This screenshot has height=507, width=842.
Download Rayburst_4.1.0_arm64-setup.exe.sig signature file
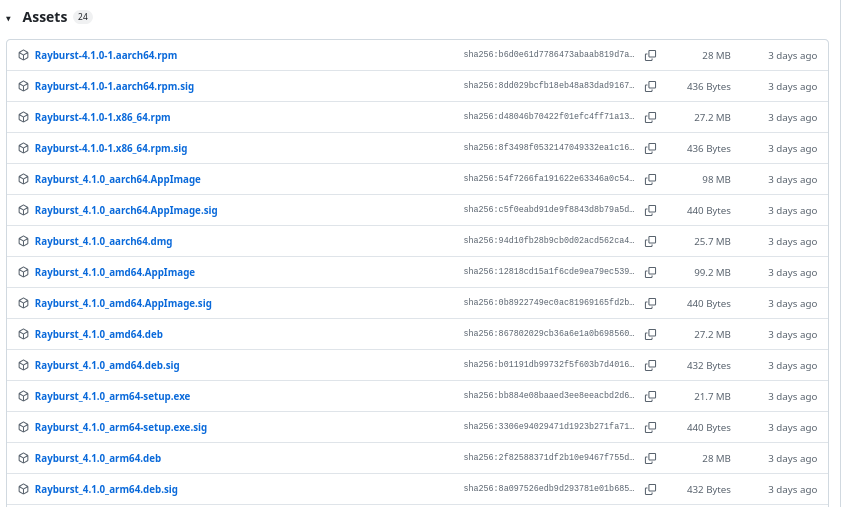[x=121, y=428]
